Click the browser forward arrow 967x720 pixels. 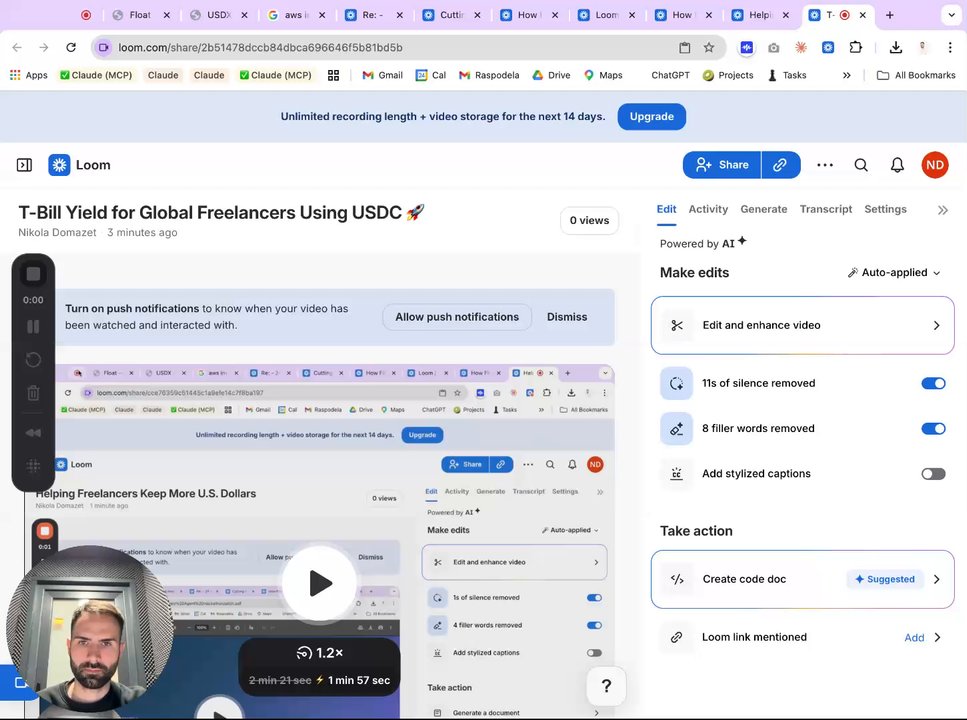(x=44, y=48)
